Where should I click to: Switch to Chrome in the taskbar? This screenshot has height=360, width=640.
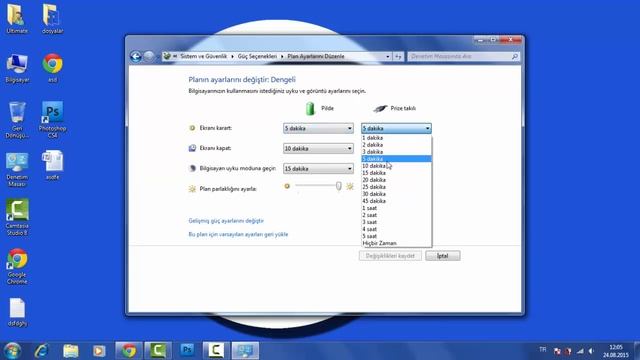(129, 351)
